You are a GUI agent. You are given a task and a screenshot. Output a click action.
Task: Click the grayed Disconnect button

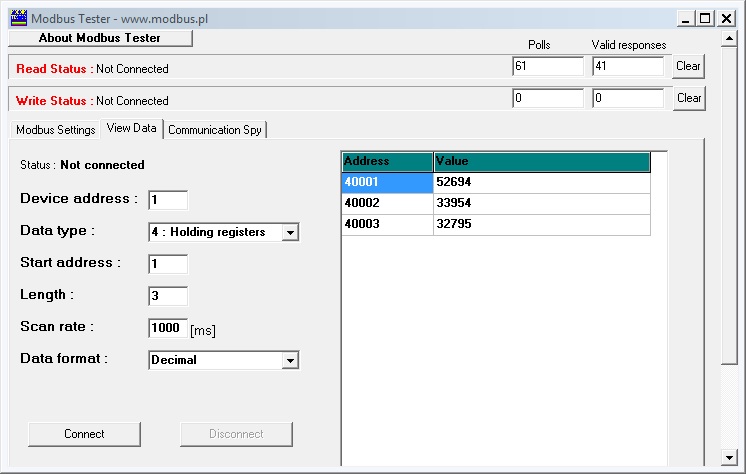[x=236, y=434]
